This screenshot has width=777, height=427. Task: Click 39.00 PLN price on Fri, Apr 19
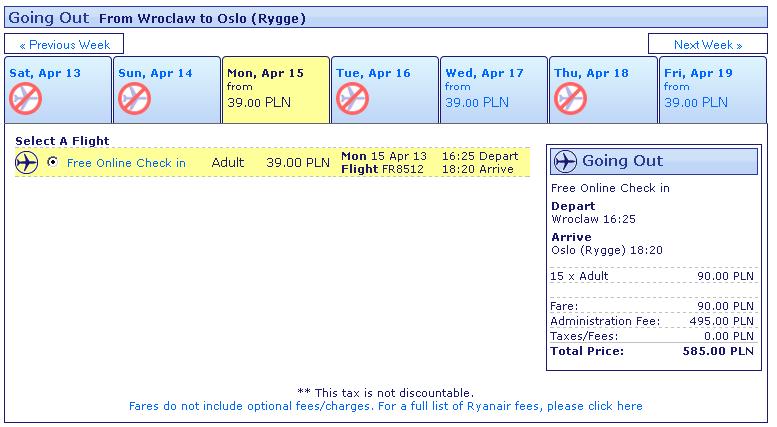point(696,103)
